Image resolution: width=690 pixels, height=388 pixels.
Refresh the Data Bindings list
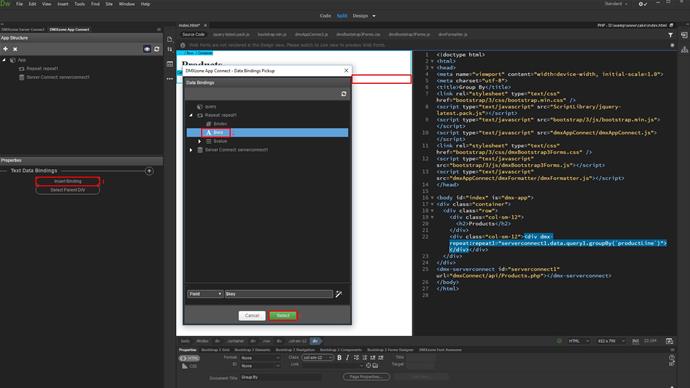point(344,94)
